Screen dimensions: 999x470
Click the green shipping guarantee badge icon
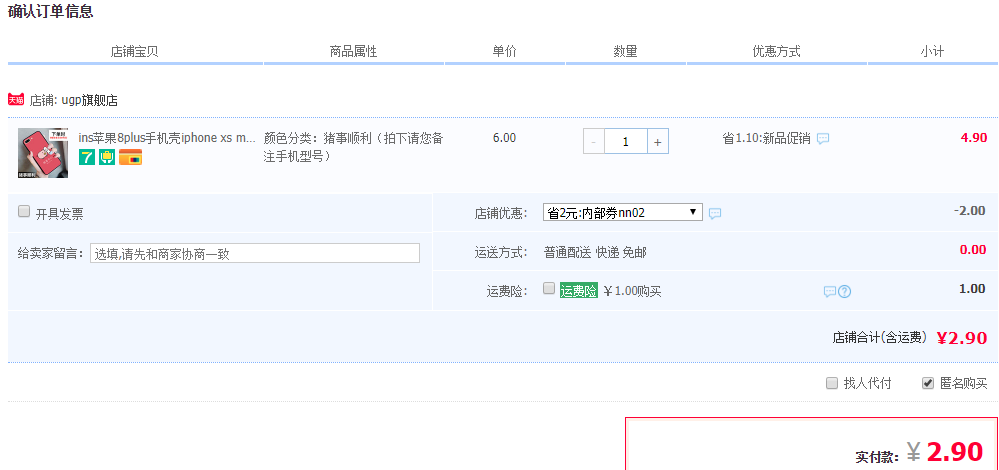click(107, 157)
